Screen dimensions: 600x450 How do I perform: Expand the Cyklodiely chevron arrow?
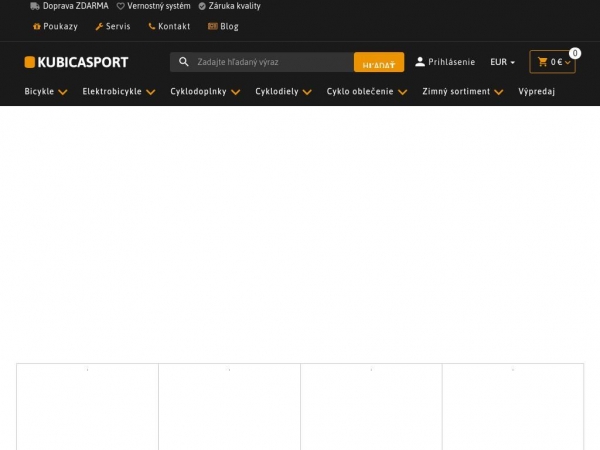(x=307, y=92)
